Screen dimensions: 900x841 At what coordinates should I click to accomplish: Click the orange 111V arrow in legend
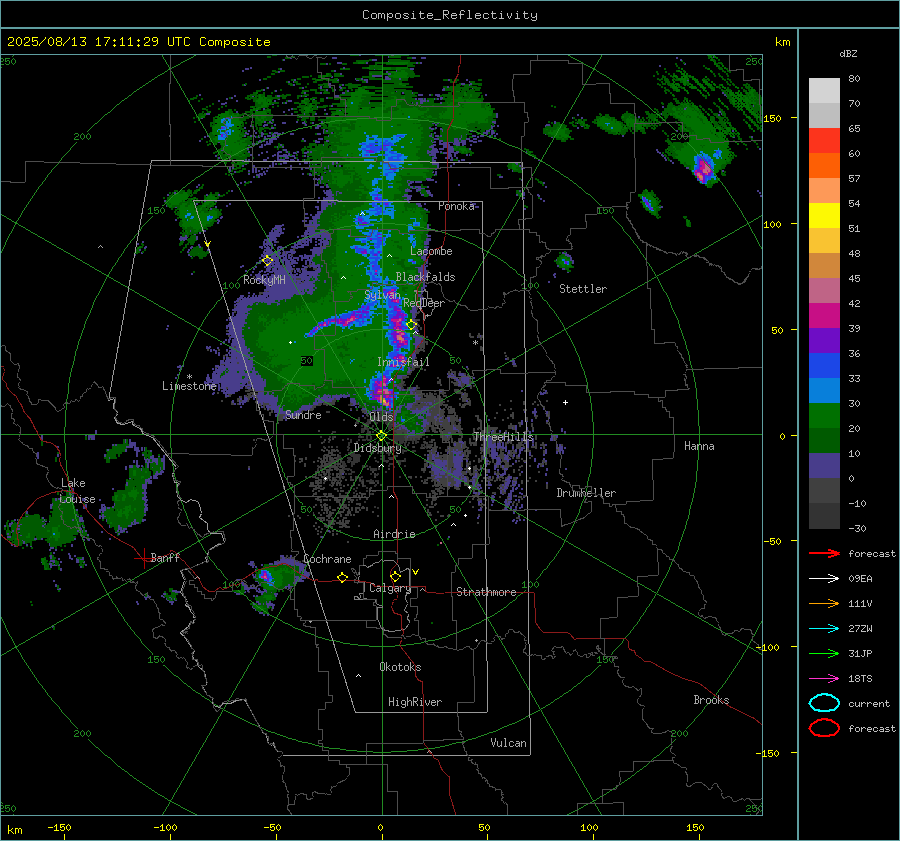(x=824, y=603)
